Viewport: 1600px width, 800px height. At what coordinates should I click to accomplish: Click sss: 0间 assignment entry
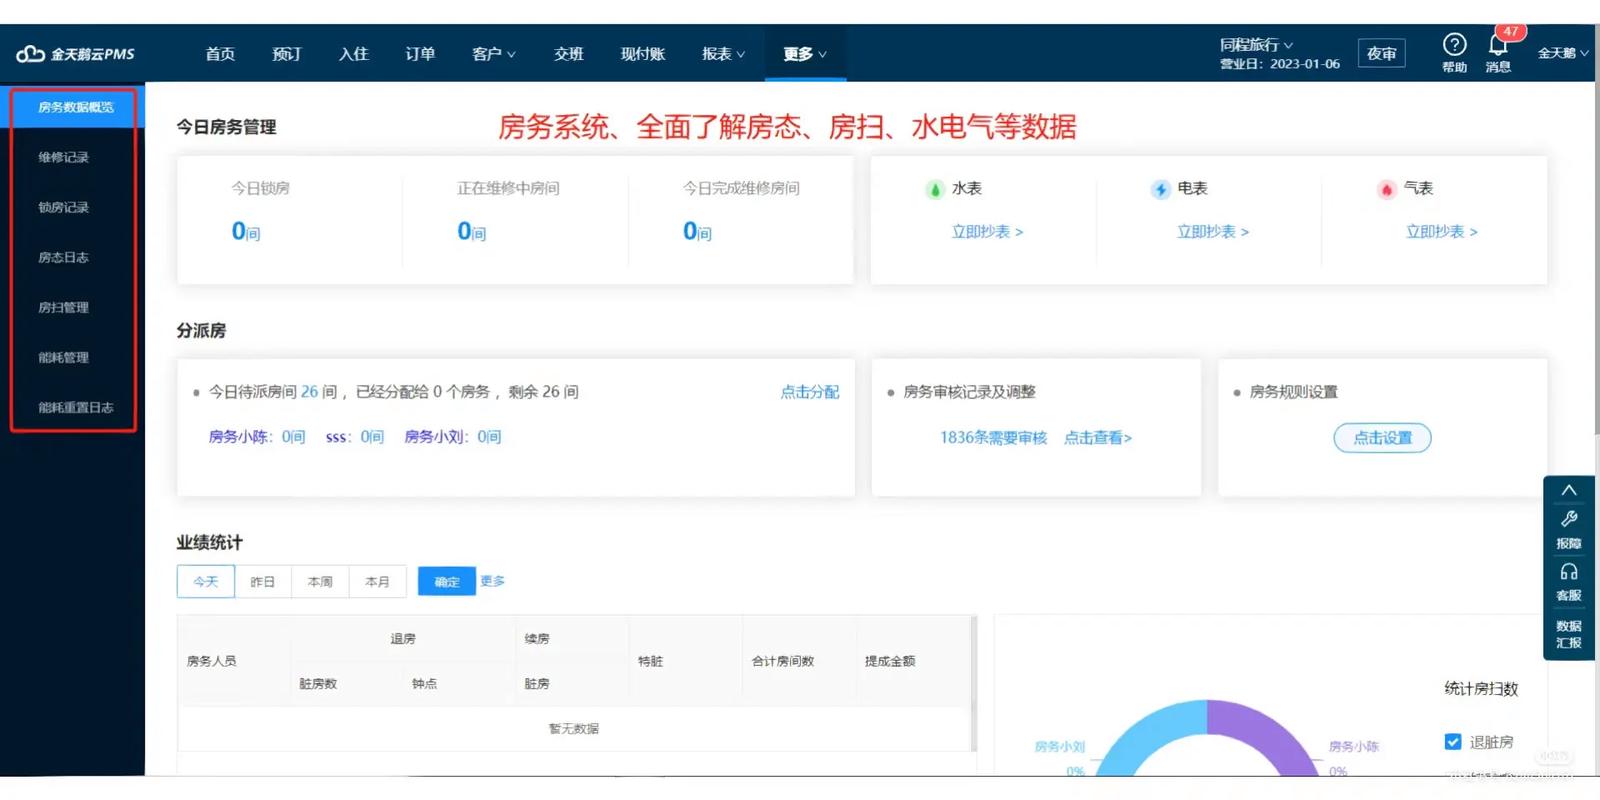[x=355, y=437]
